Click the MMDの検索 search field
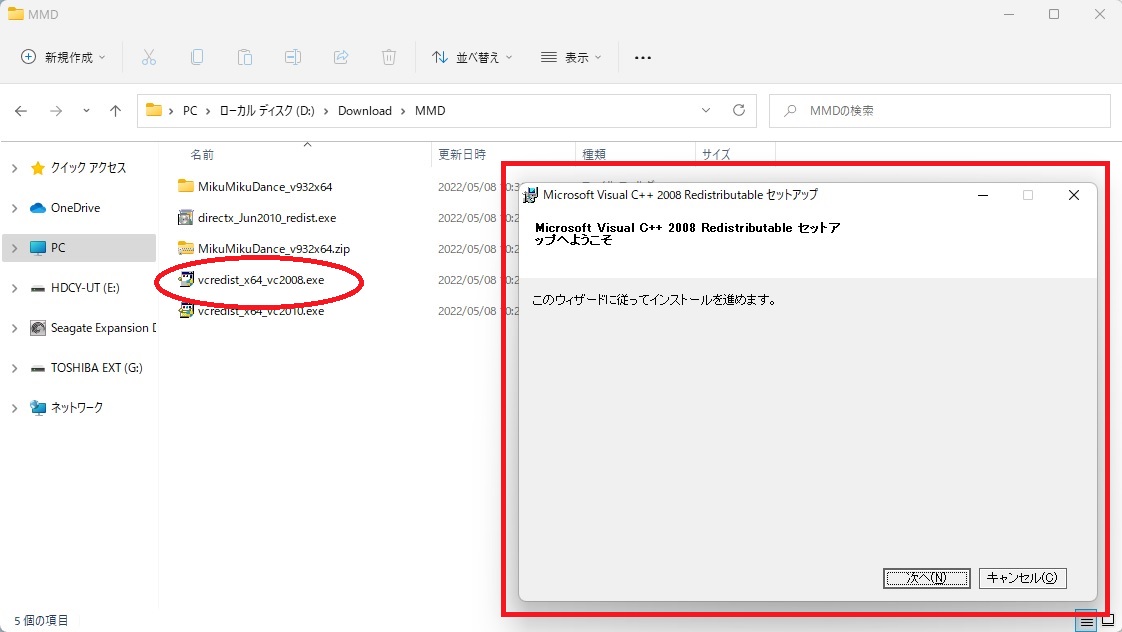 pyautogui.click(x=940, y=111)
